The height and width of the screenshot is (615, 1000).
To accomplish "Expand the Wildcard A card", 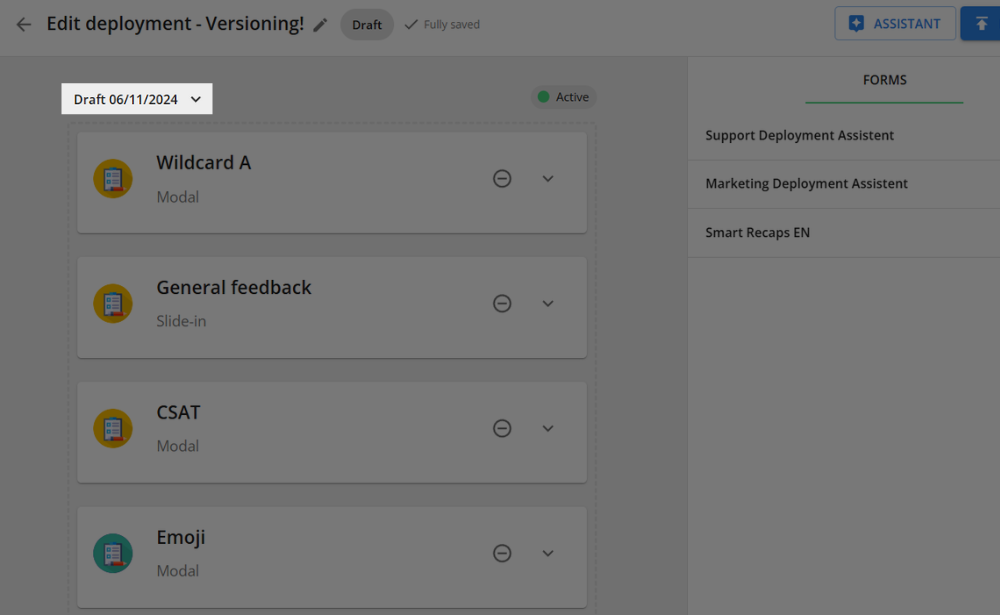I will click(548, 178).
